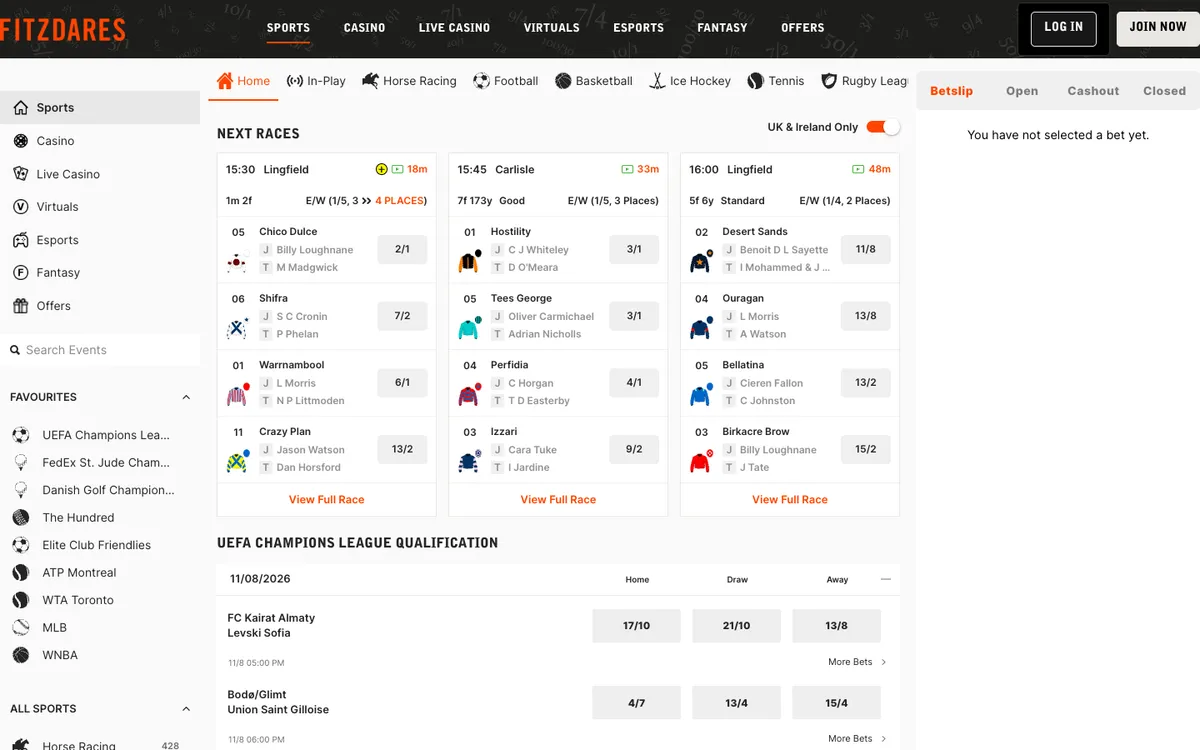Click the Danish Golf Championship icon
Image resolution: width=1200 pixels, height=750 pixels.
(20, 490)
